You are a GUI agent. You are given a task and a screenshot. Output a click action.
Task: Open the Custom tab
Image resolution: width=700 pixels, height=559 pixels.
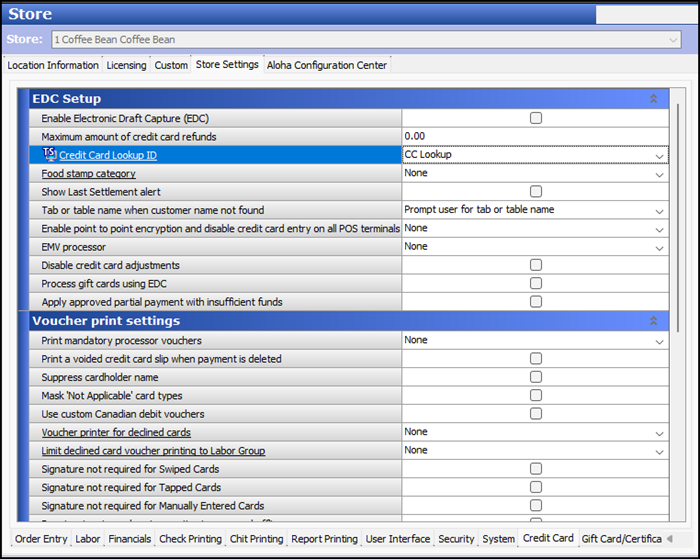pyautogui.click(x=171, y=65)
